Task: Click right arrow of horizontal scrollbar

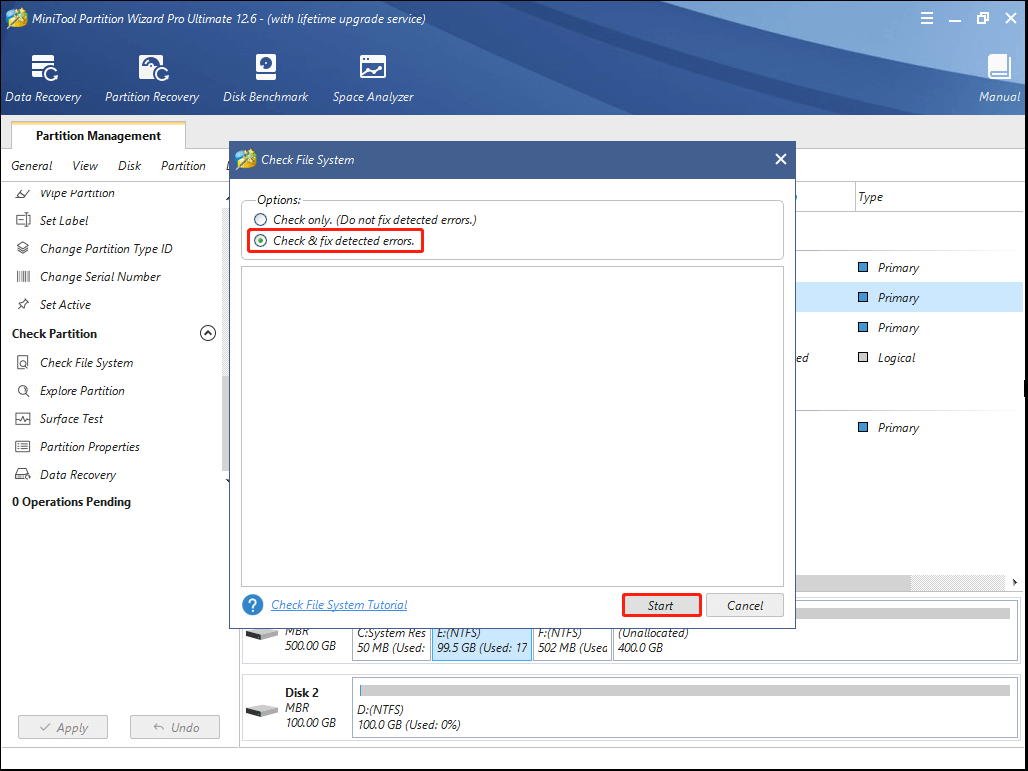Action: click(1014, 582)
